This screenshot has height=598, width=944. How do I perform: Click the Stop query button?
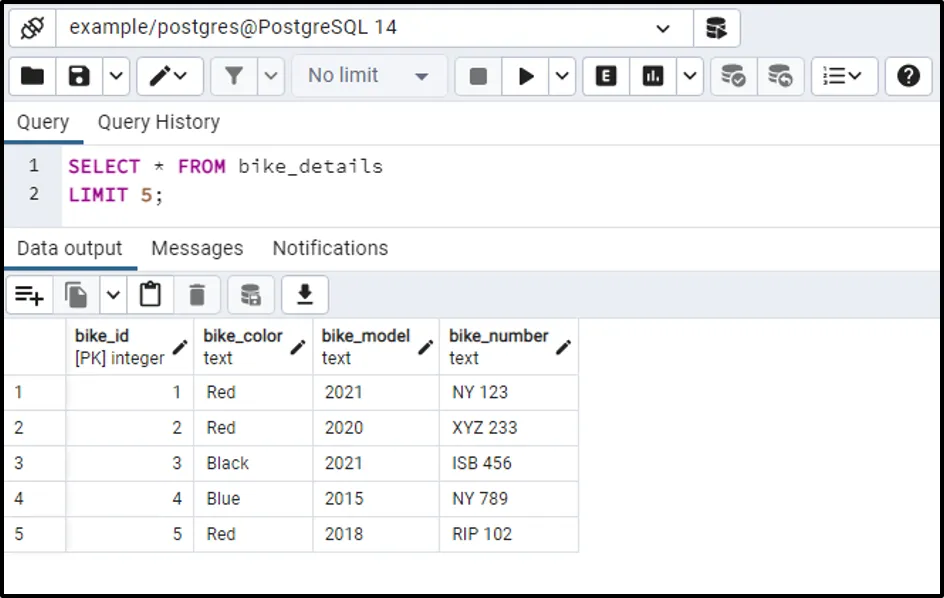[478, 76]
